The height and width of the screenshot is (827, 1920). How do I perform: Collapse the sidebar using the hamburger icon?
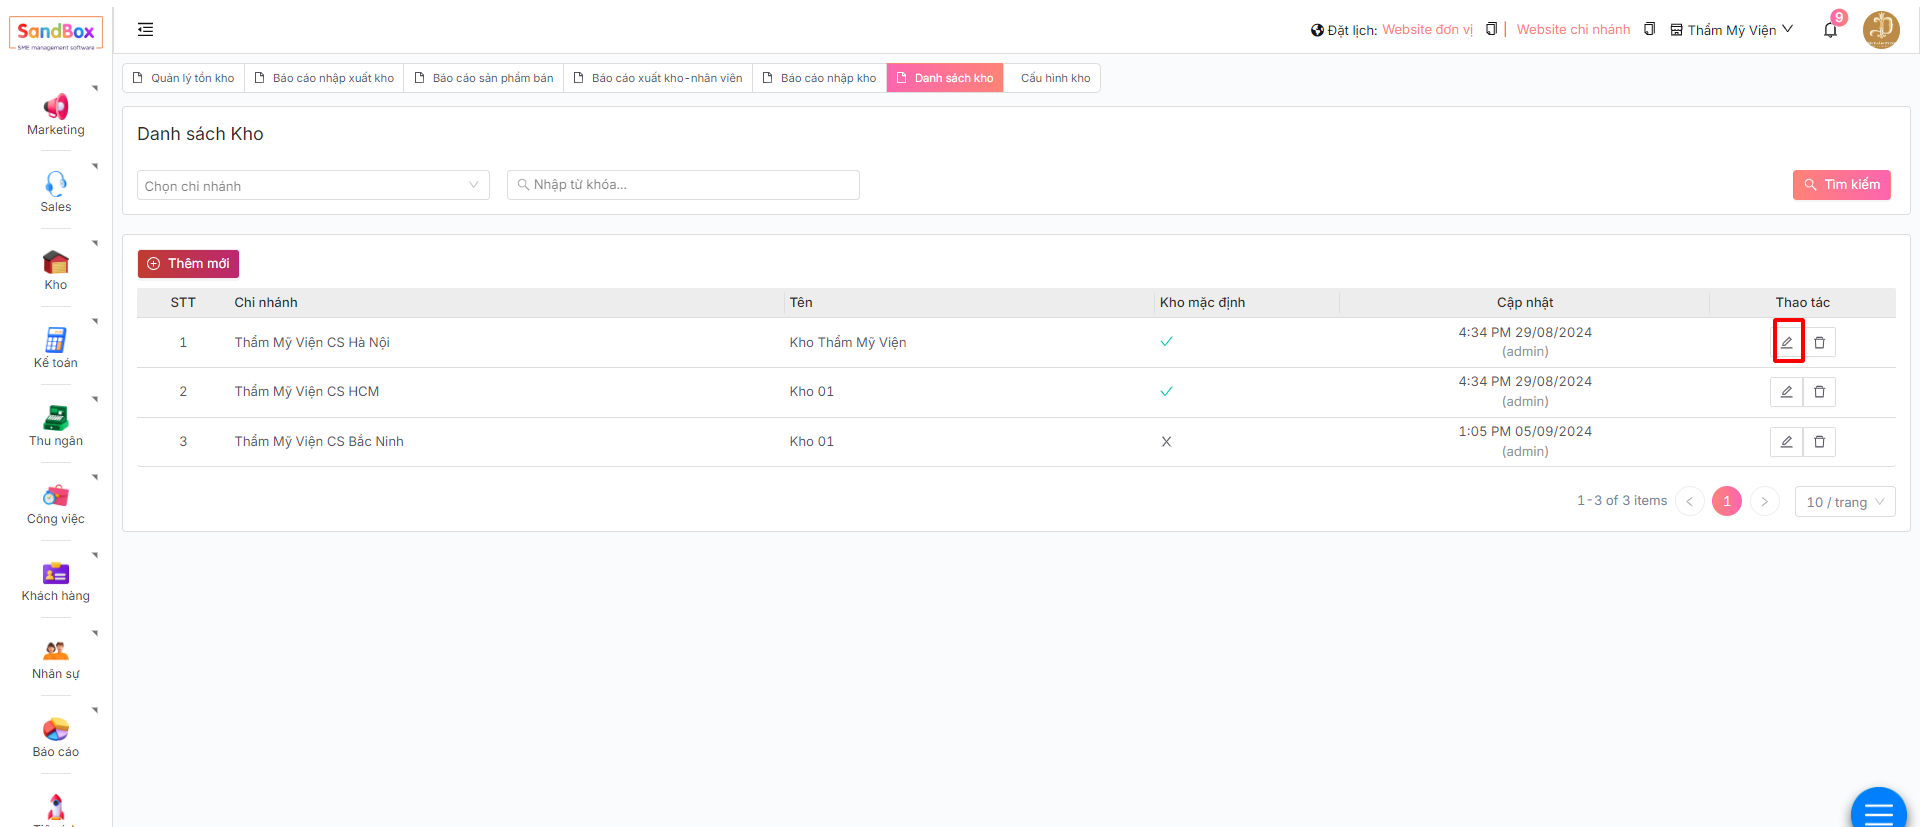(146, 30)
